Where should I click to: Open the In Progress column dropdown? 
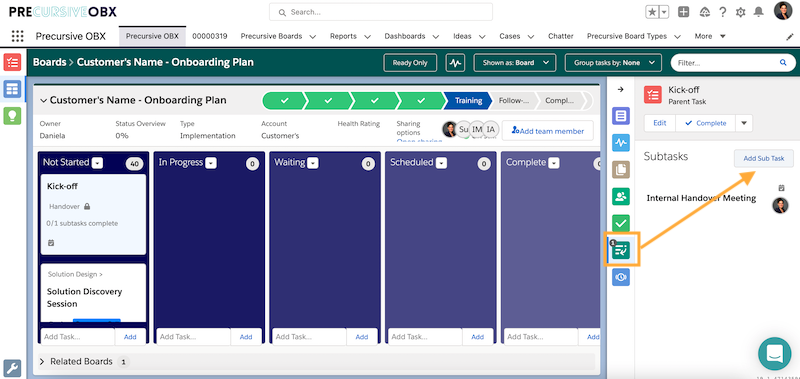pyautogui.click(x=211, y=163)
